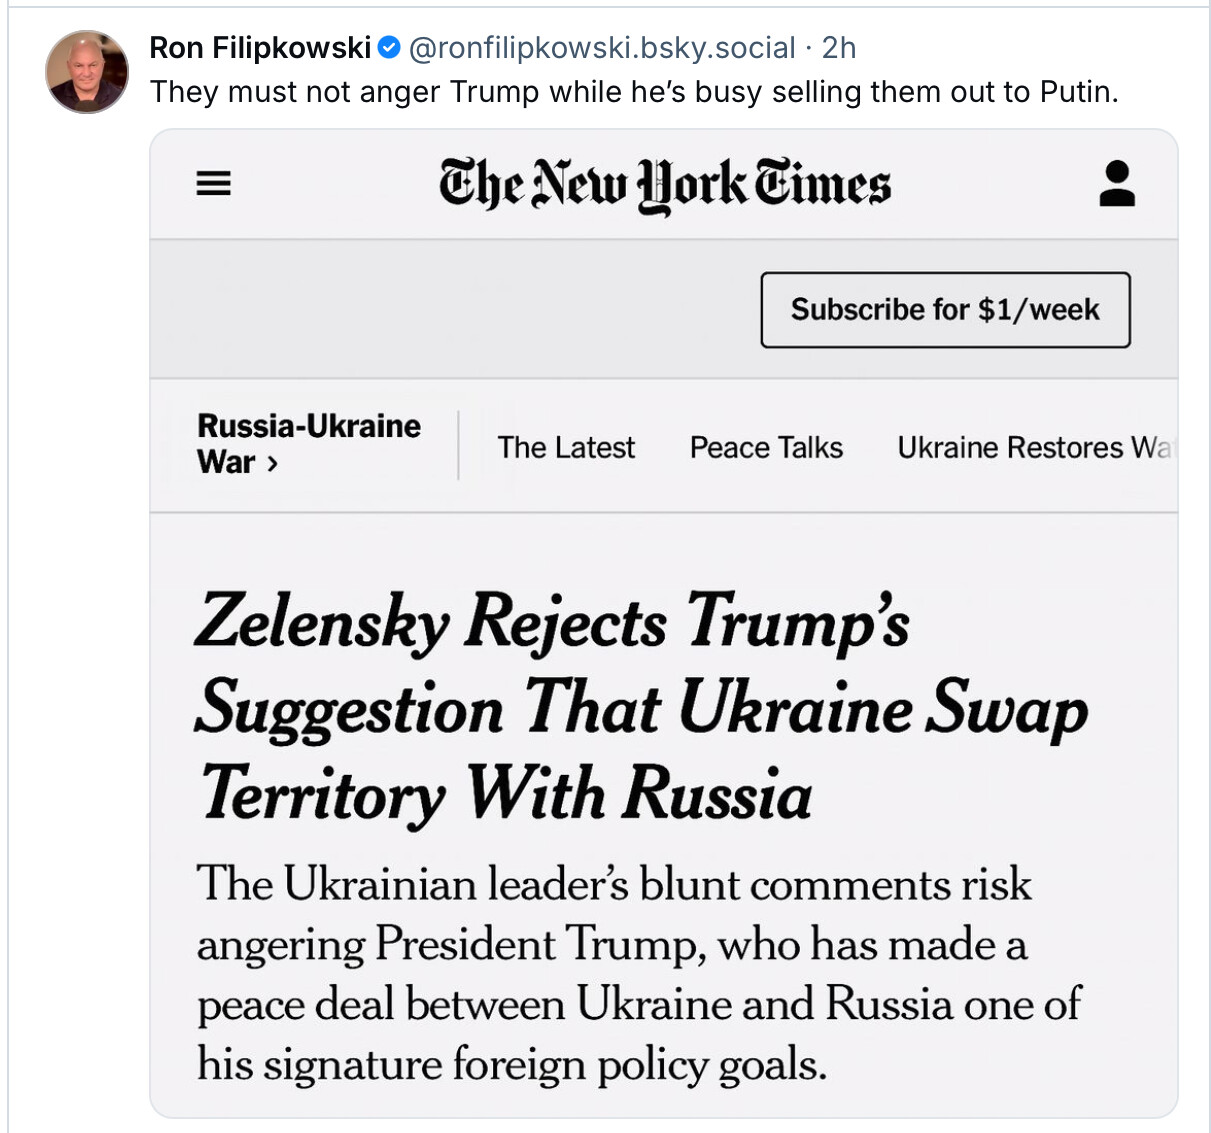
Task: Click the Ron Filipkowski display name
Action: pos(260,47)
